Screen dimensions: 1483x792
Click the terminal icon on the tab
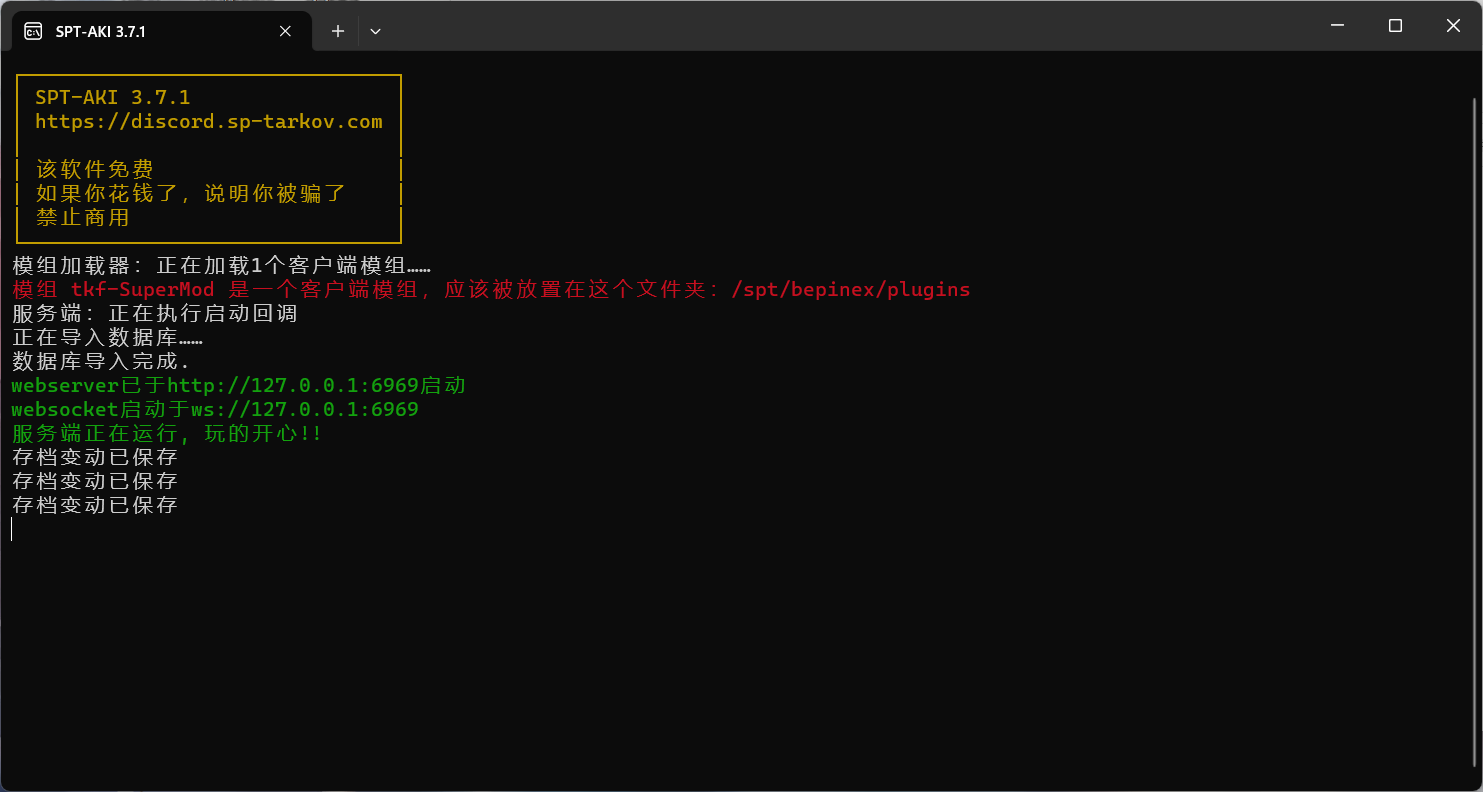click(33, 31)
